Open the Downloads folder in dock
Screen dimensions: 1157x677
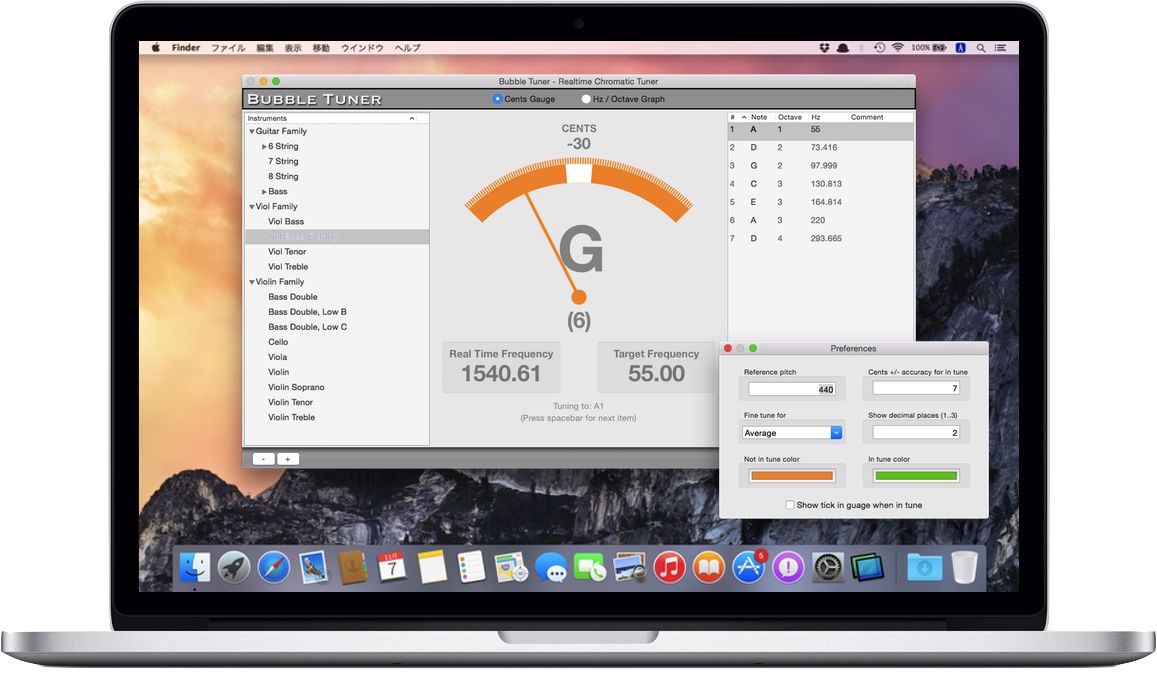(x=925, y=568)
